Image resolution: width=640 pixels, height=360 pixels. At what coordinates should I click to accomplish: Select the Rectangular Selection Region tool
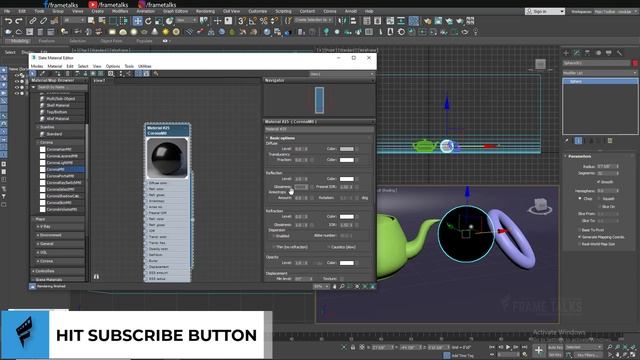(113, 21)
